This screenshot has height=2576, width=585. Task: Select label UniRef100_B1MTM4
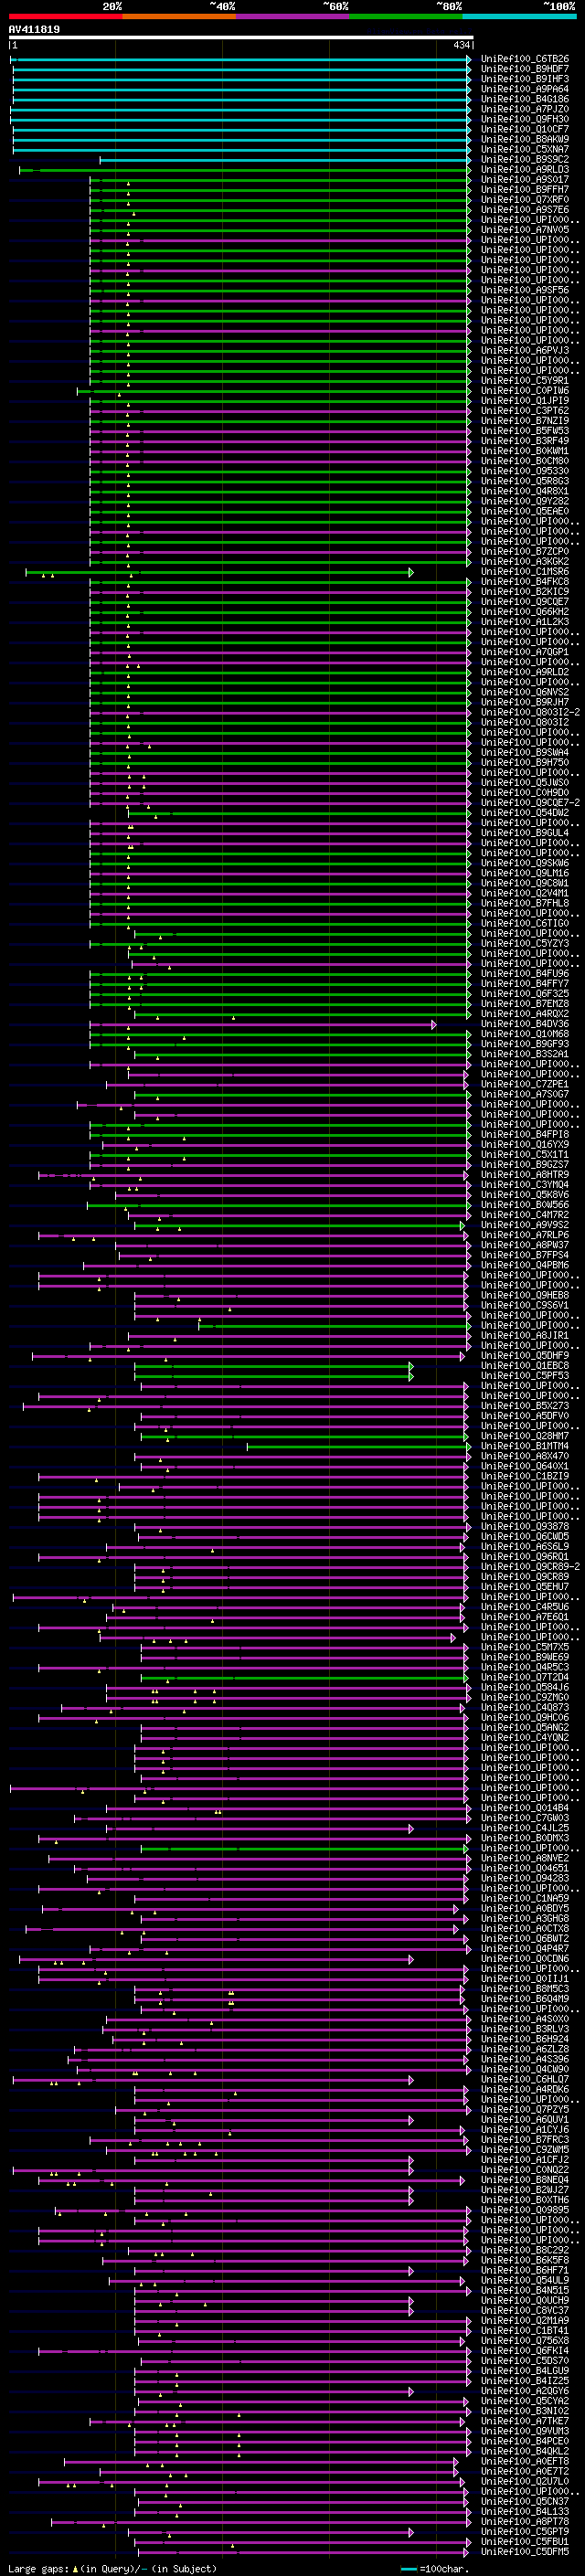click(525, 1446)
